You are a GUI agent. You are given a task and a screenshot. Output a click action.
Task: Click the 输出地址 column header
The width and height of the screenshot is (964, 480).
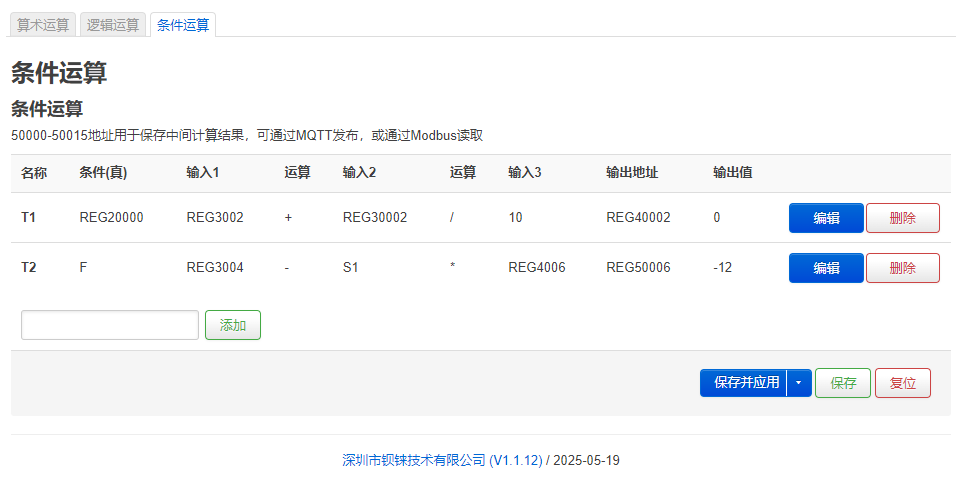pyautogui.click(x=632, y=173)
